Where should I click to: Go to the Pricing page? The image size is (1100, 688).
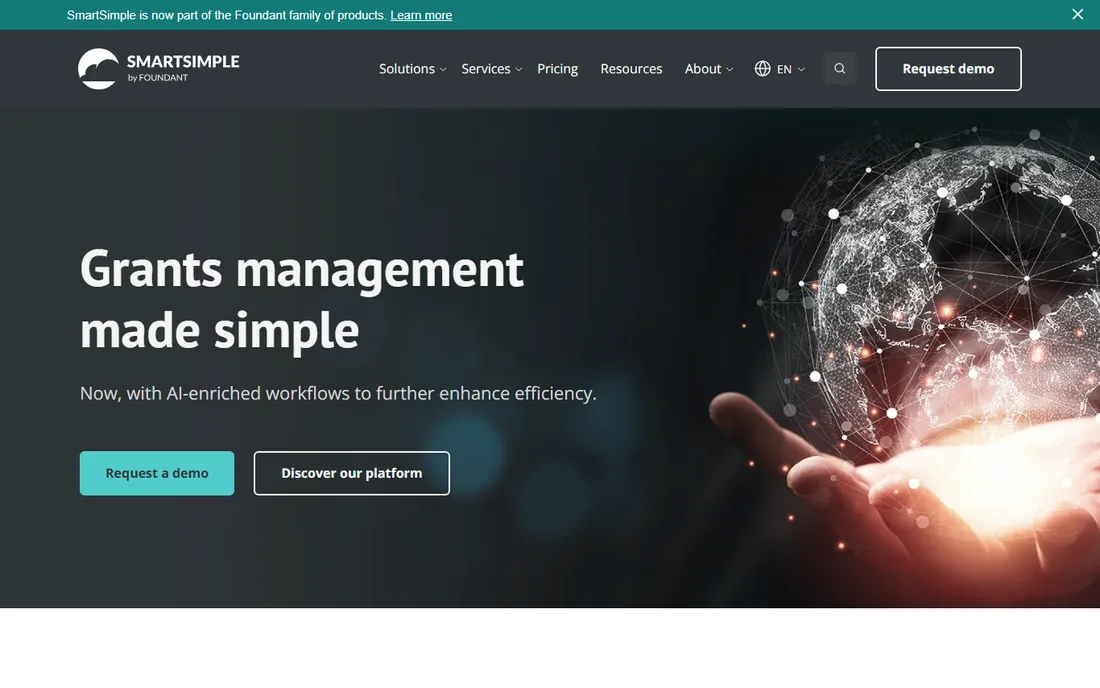pyautogui.click(x=558, y=69)
